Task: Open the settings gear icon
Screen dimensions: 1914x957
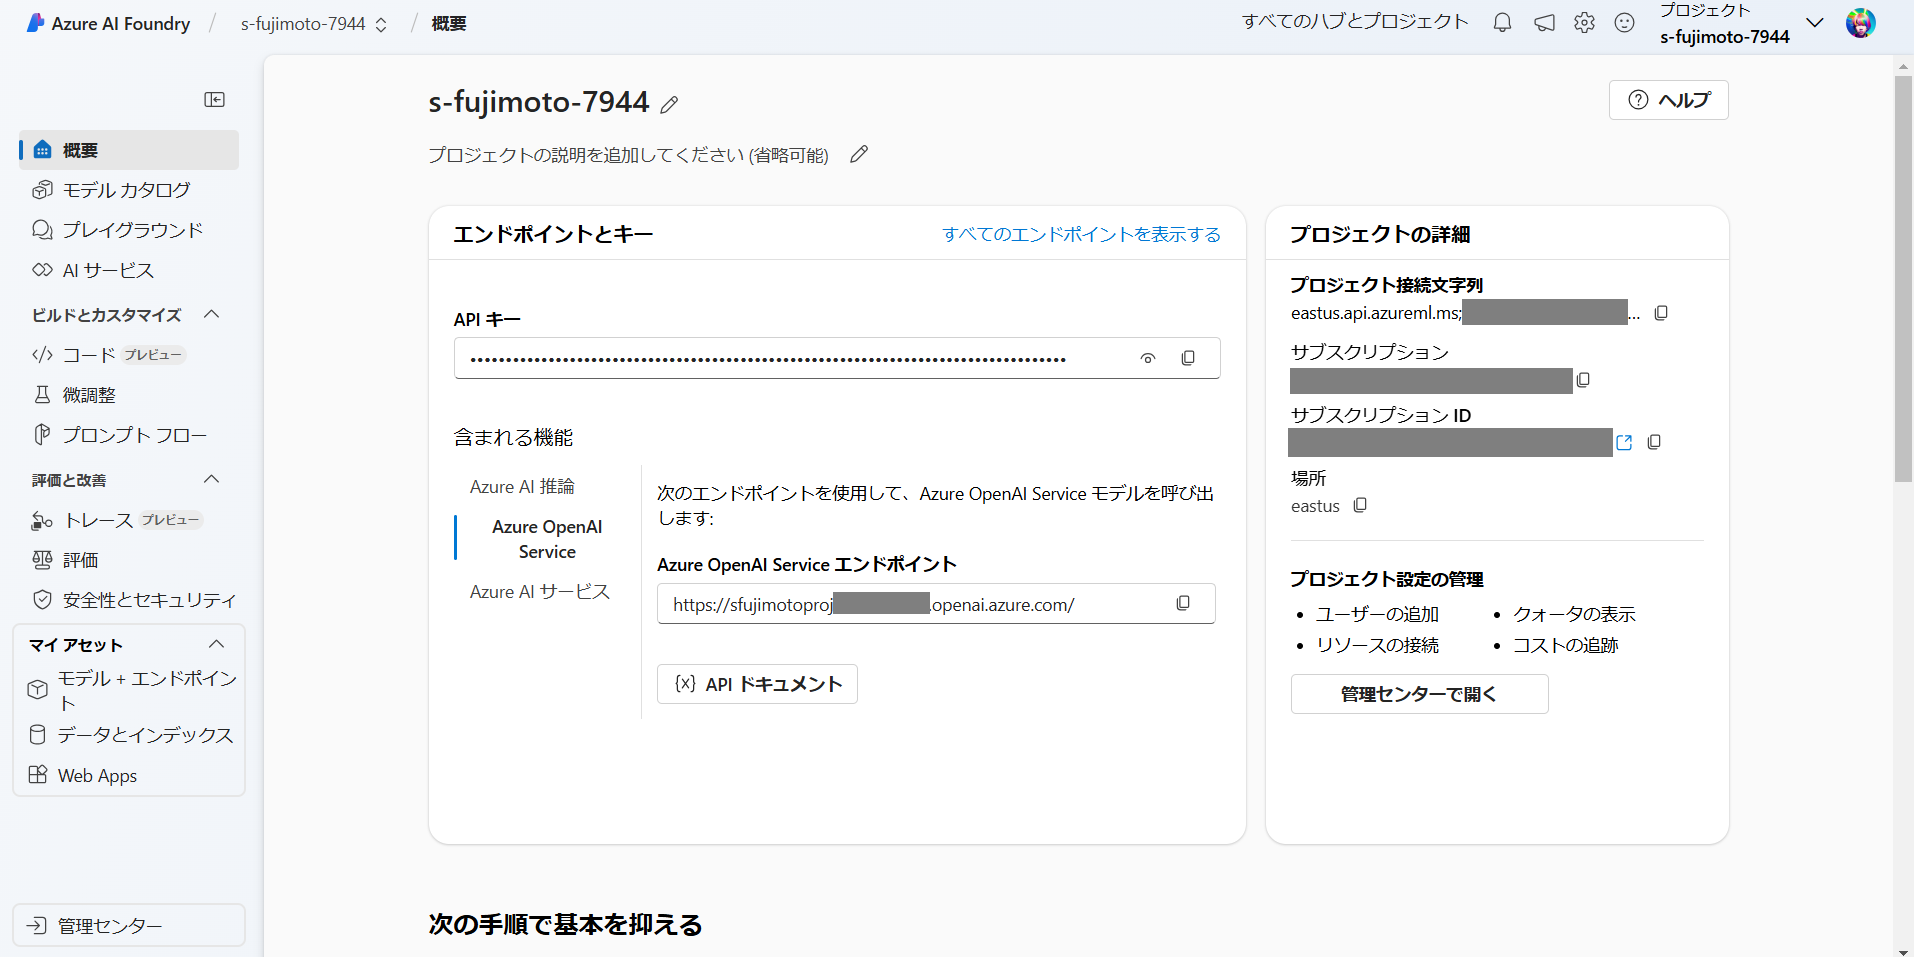Action: pyautogui.click(x=1584, y=23)
